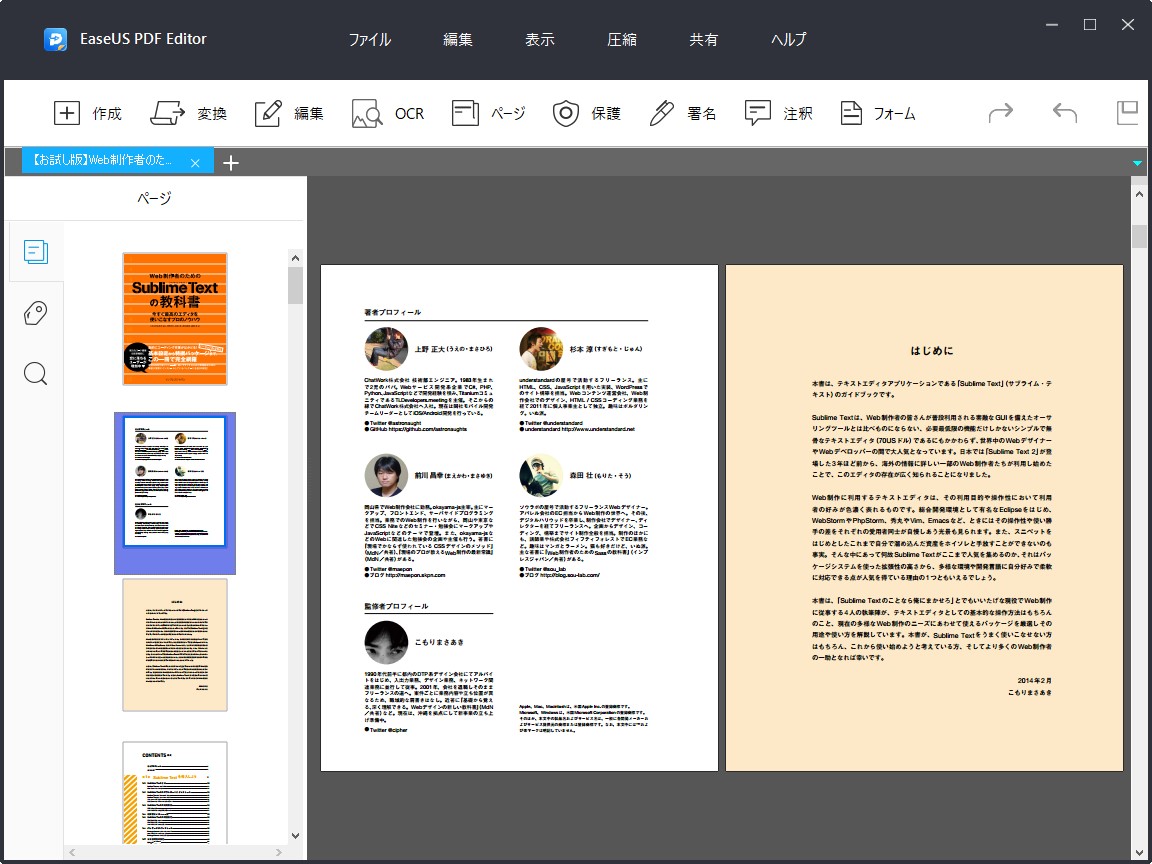This screenshot has width=1152, height=864.
Task: Open the 共有 menu
Action: [703, 40]
